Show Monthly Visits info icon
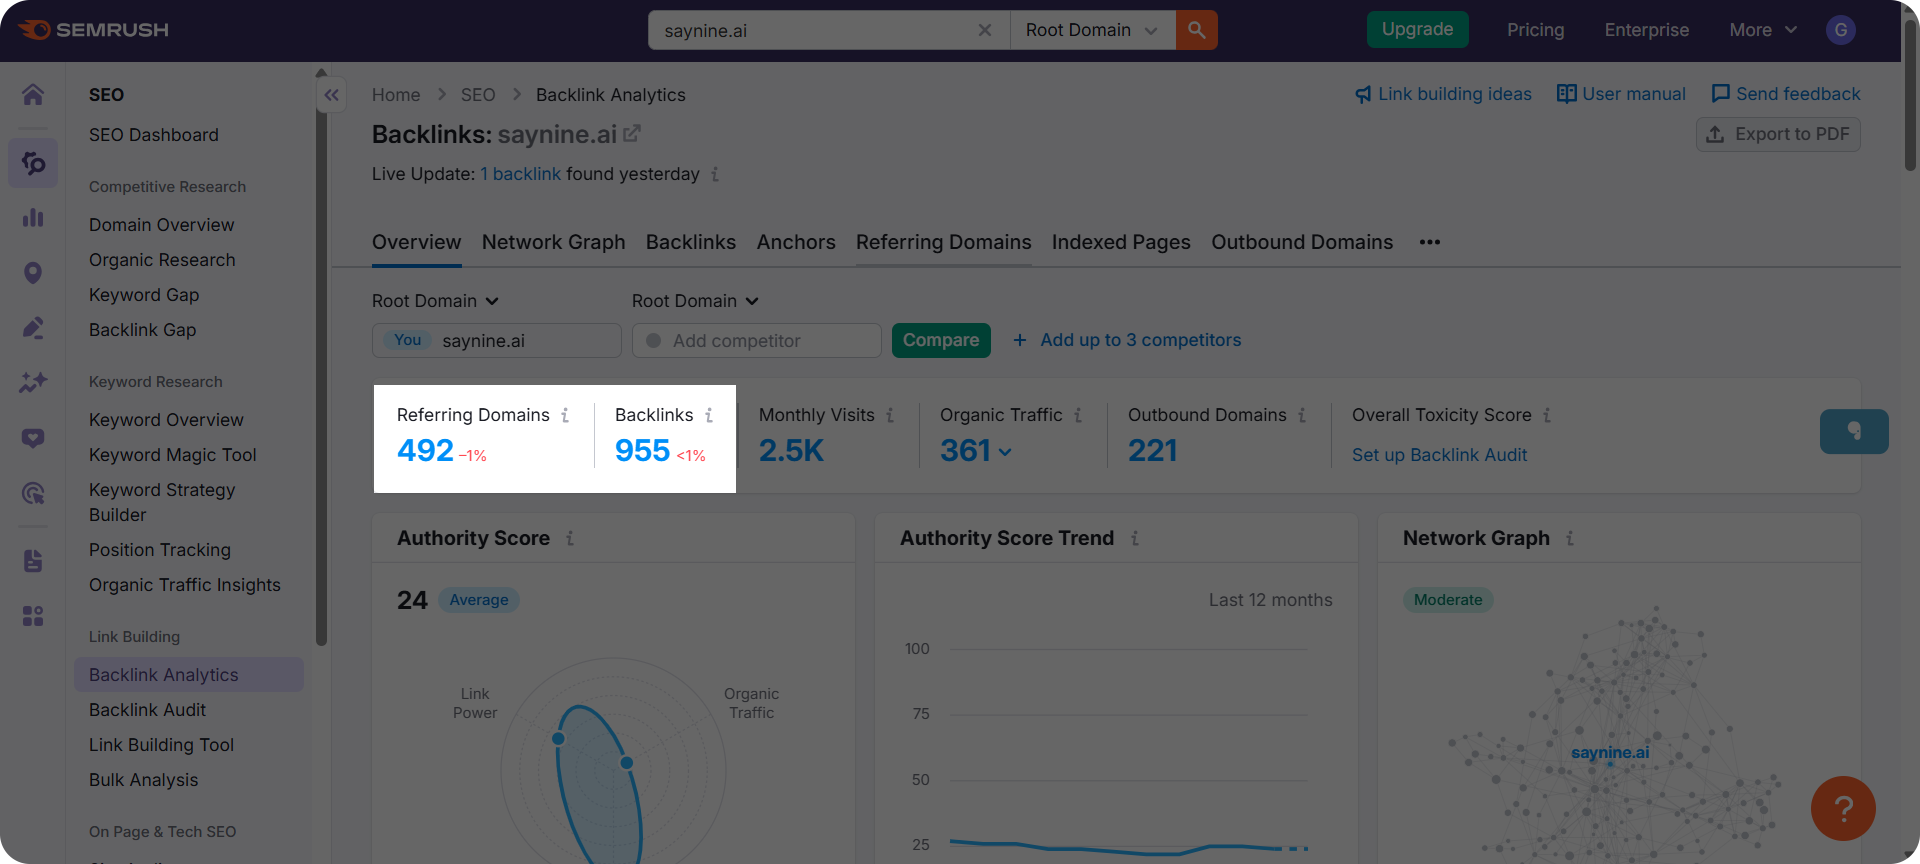Screen dimensions: 1920x864 pyautogui.click(x=890, y=415)
